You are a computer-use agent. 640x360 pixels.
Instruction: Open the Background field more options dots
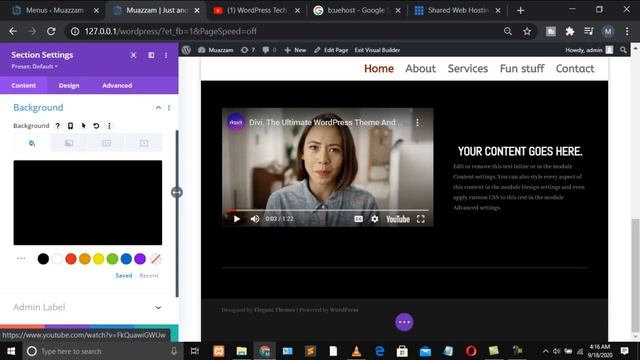pos(109,126)
